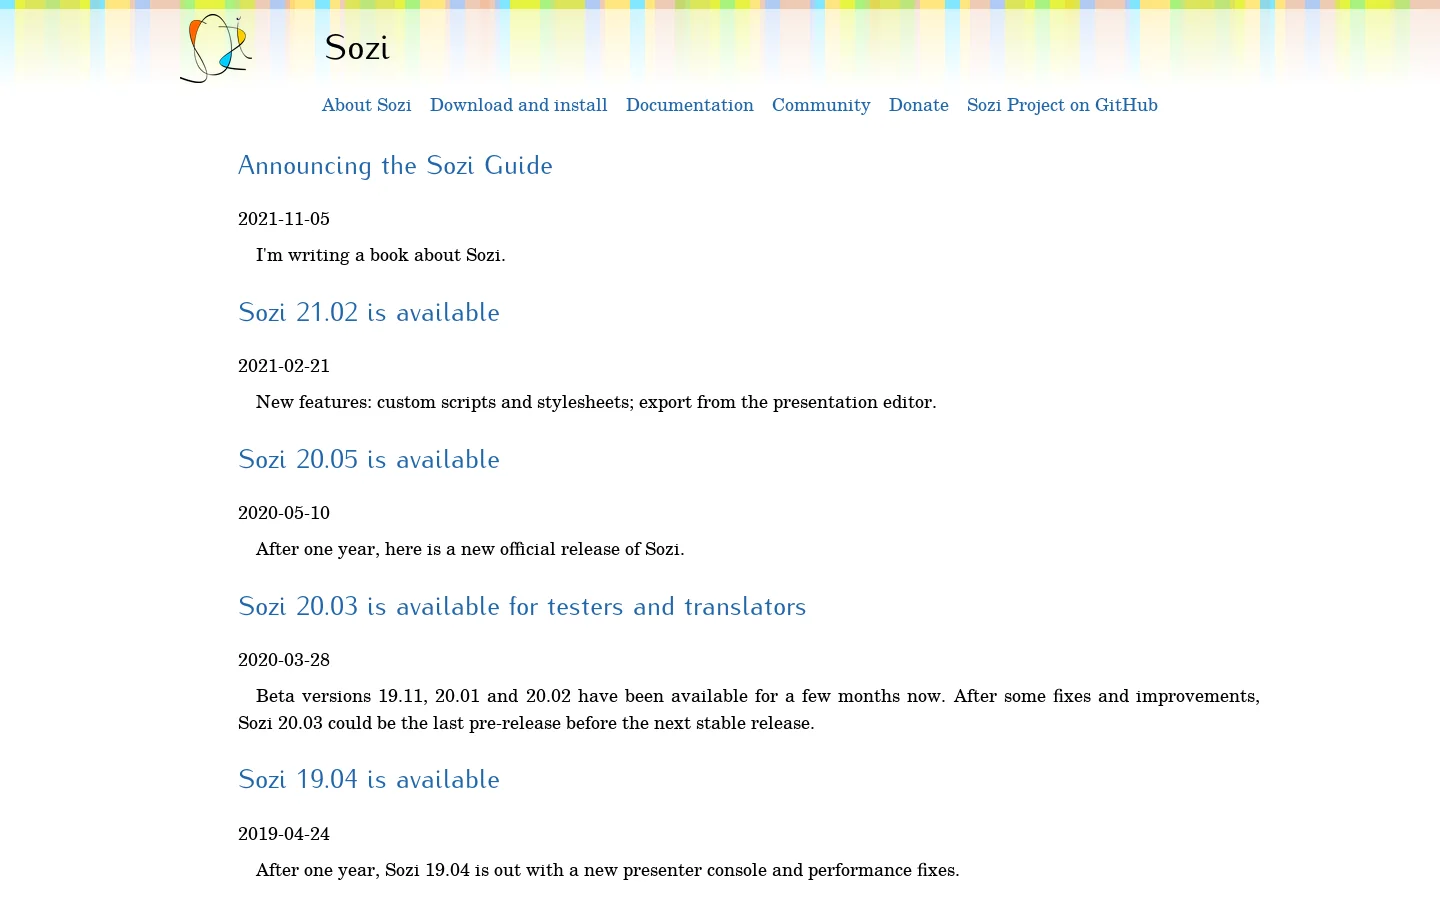The image size is (1440, 900).
Task: Go to the Documentation menu item
Action: tap(689, 105)
